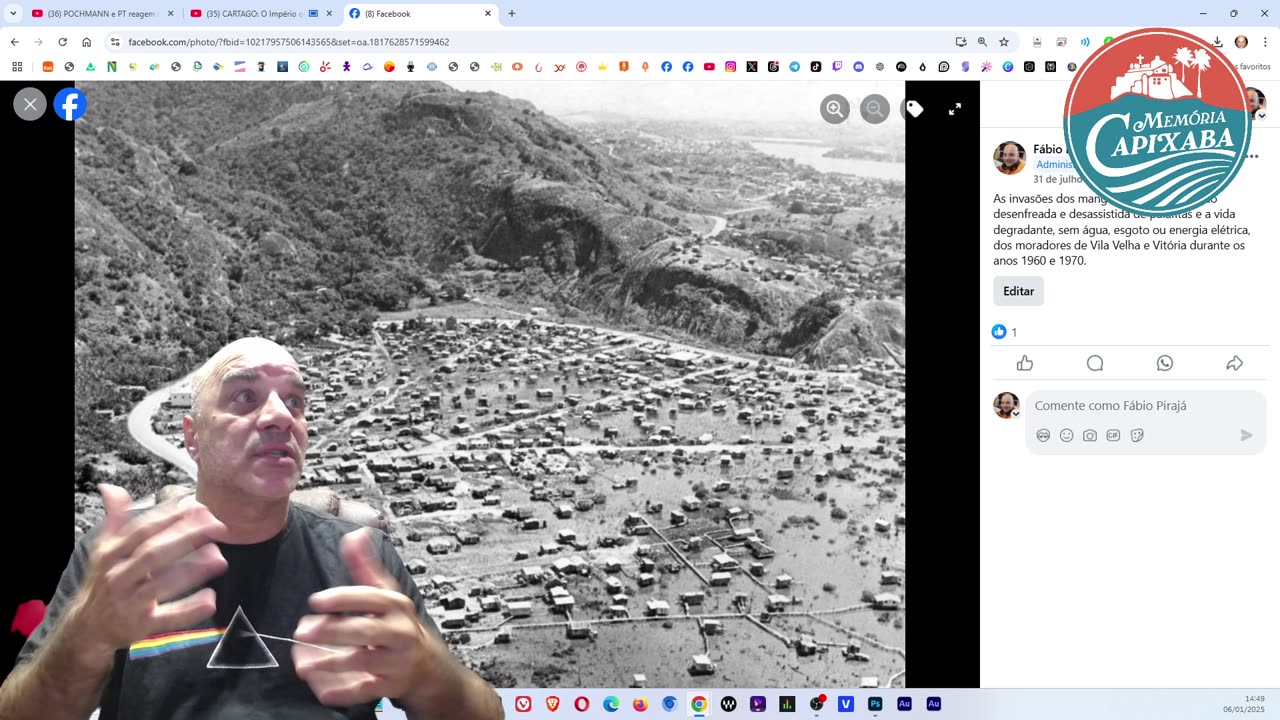This screenshot has height=720, width=1280.
Task: Expand the tab search dropdown
Action: tap(13, 14)
